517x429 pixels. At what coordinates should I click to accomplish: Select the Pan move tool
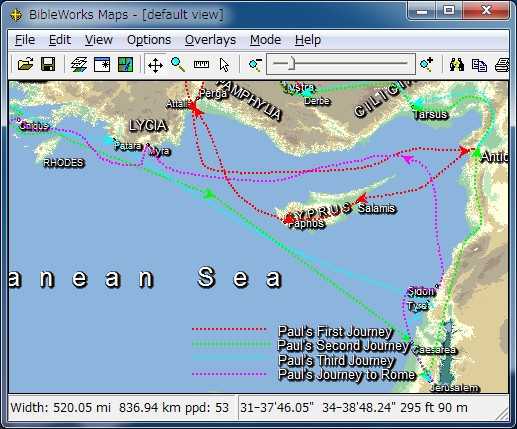click(x=155, y=65)
